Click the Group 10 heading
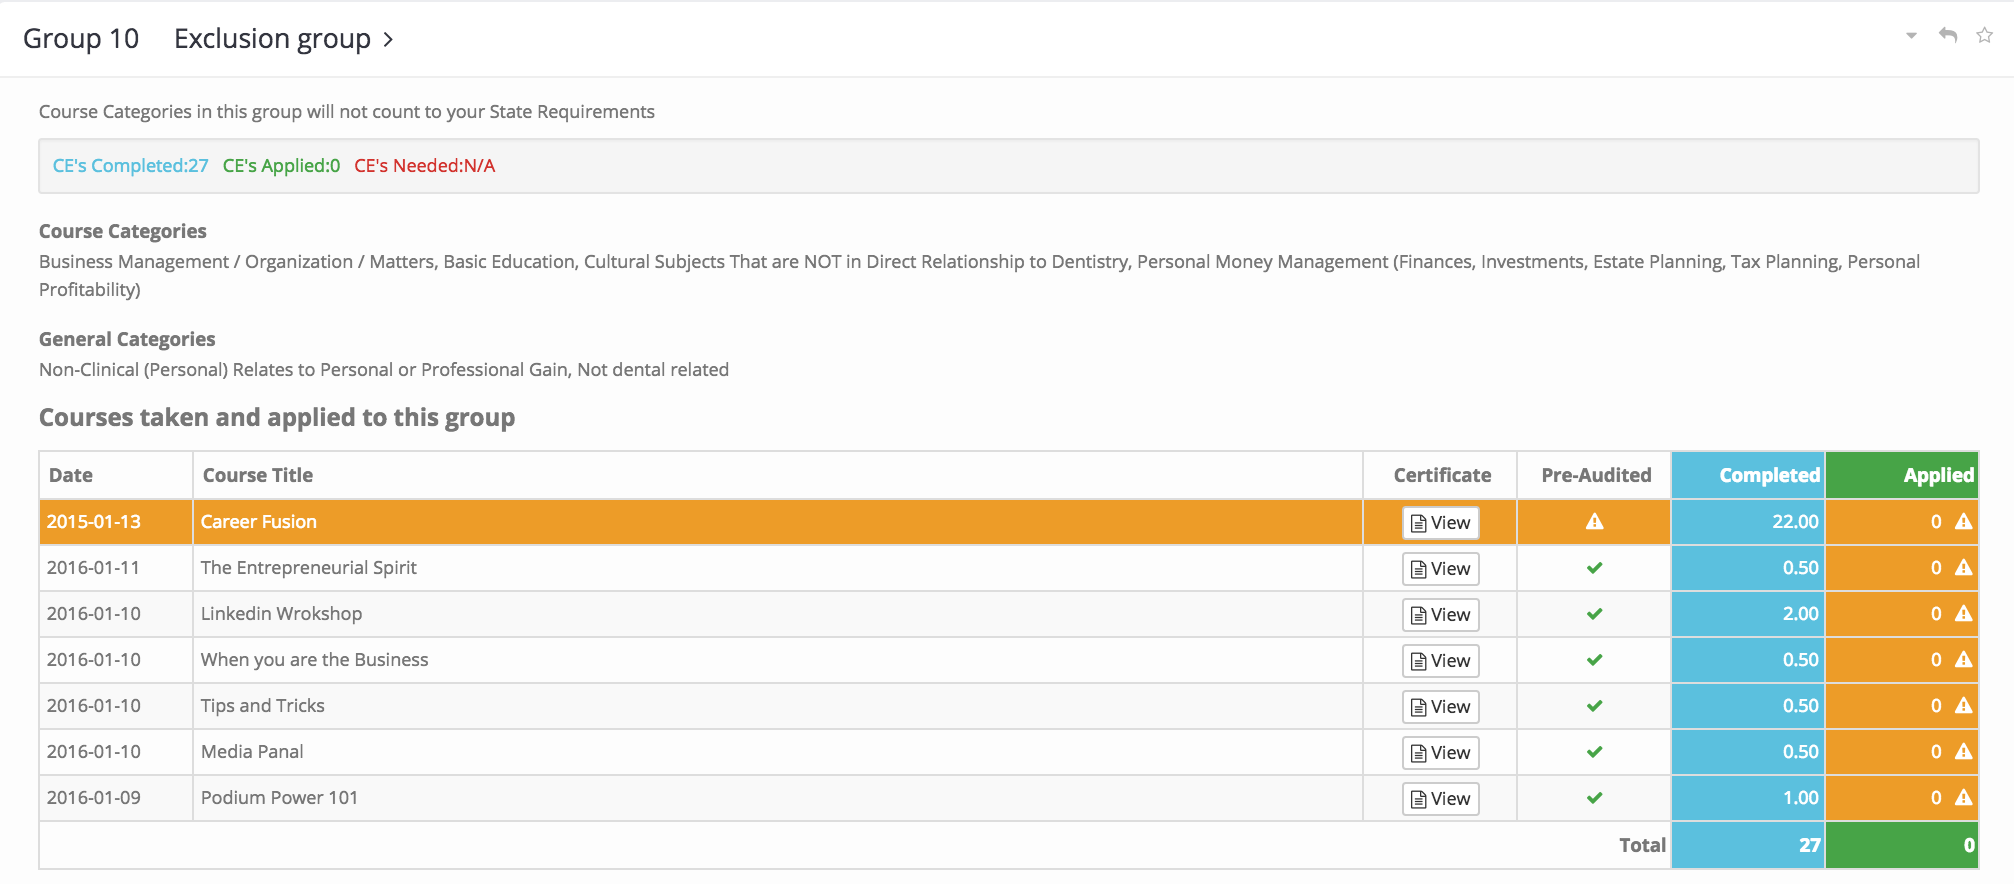Image resolution: width=2014 pixels, height=884 pixels. (x=81, y=39)
